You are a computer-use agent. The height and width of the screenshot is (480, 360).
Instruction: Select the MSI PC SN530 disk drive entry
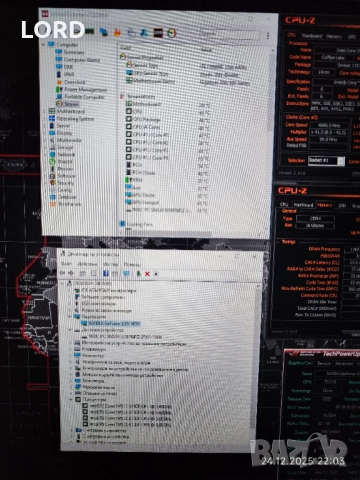[125, 336]
